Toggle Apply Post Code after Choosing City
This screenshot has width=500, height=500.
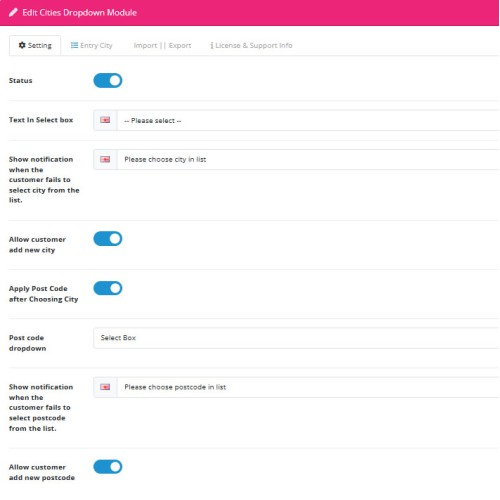(108, 288)
